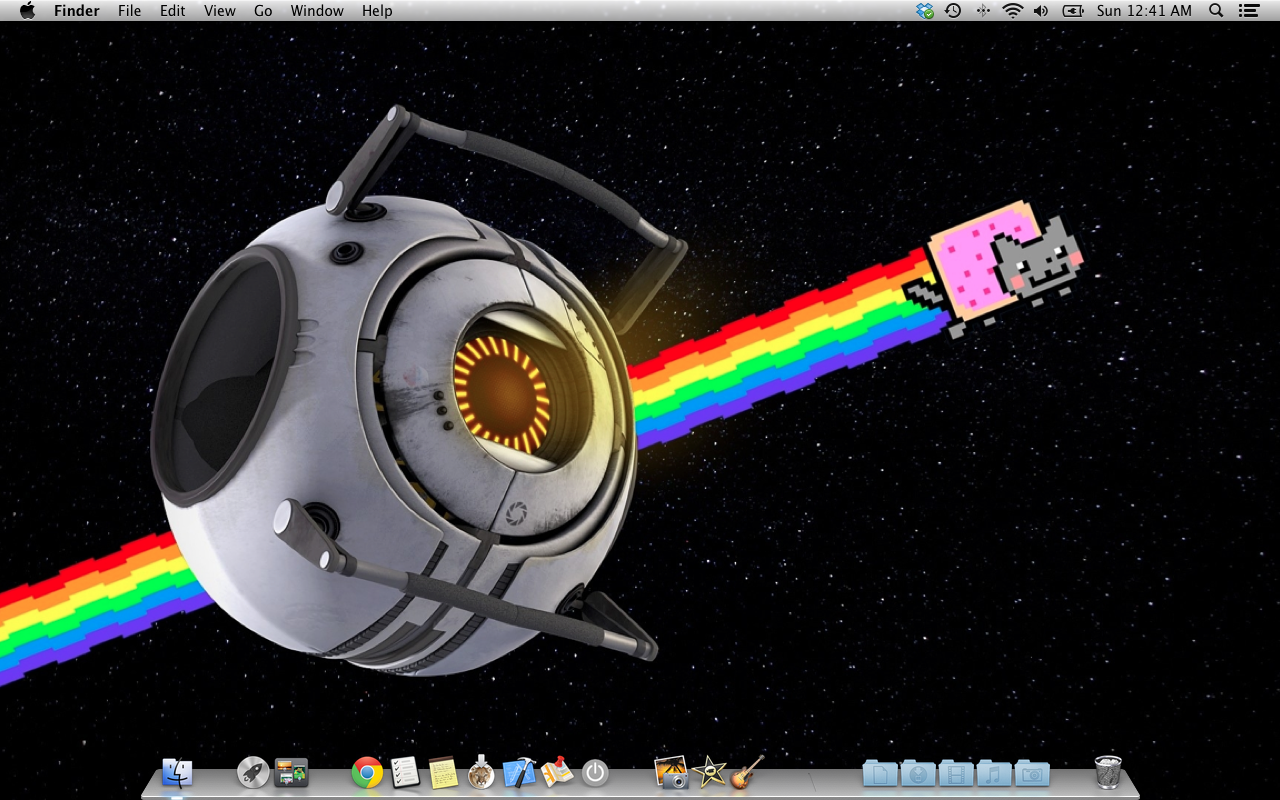Open the Finder menu
This screenshot has width=1280, height=800.
tap(76, 11)
